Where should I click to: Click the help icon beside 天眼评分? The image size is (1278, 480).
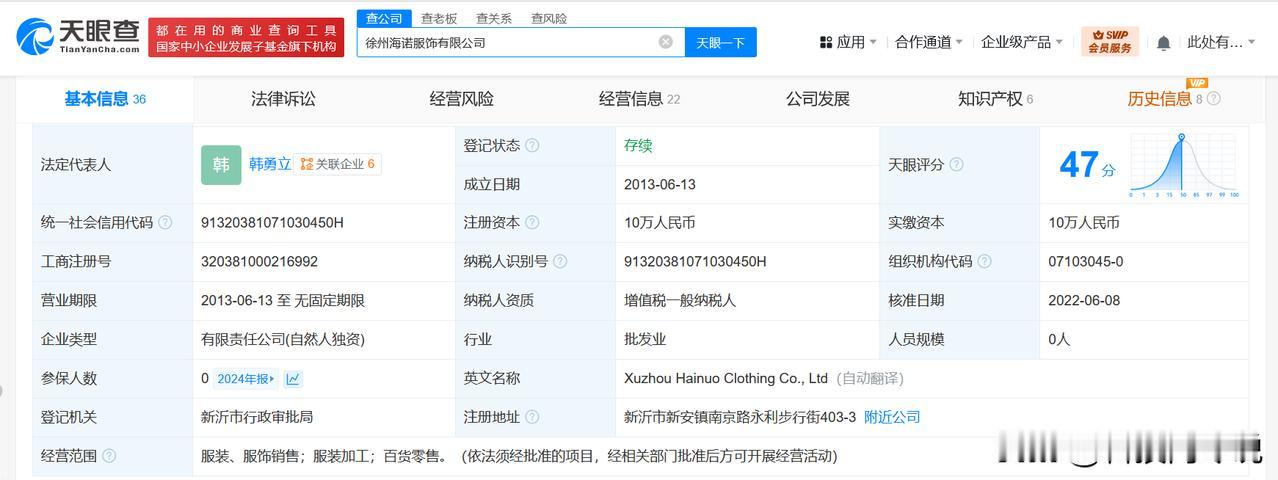(x=956, y=164)
